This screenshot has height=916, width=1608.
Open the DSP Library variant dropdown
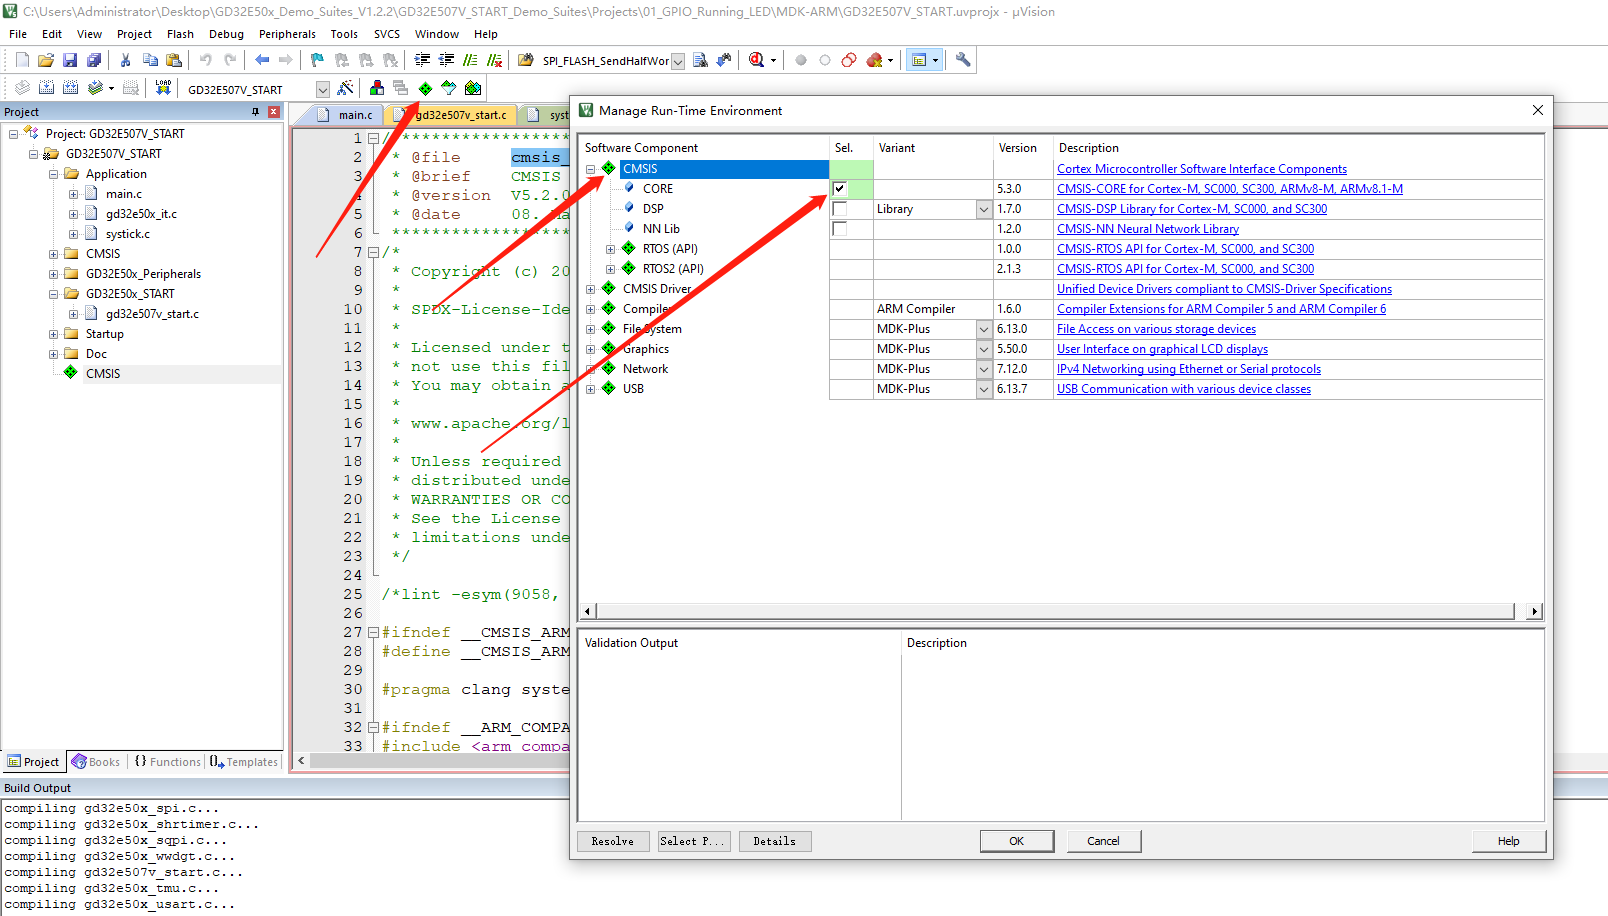pos(984,209)
